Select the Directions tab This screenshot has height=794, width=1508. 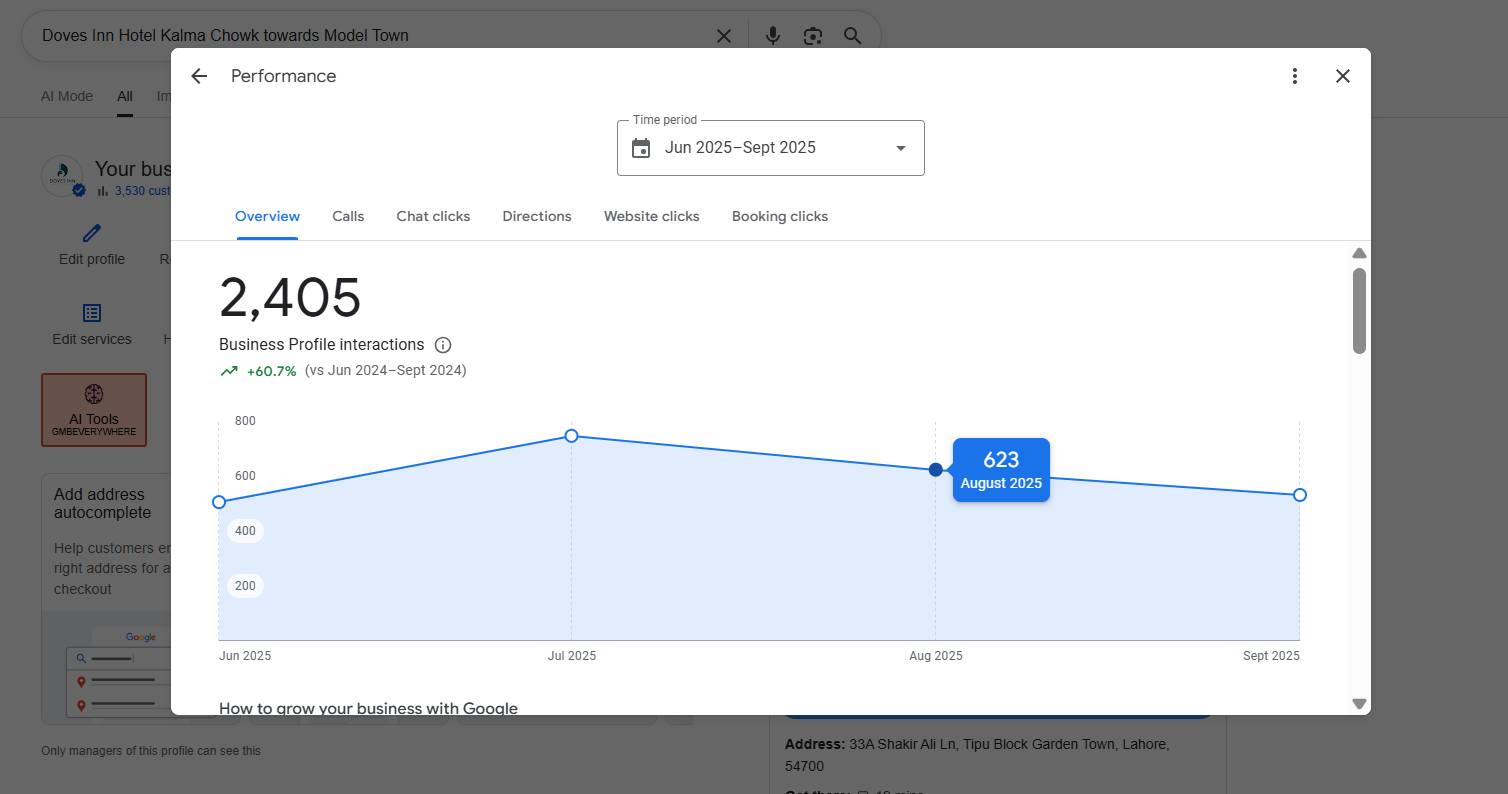coord(537,216)
